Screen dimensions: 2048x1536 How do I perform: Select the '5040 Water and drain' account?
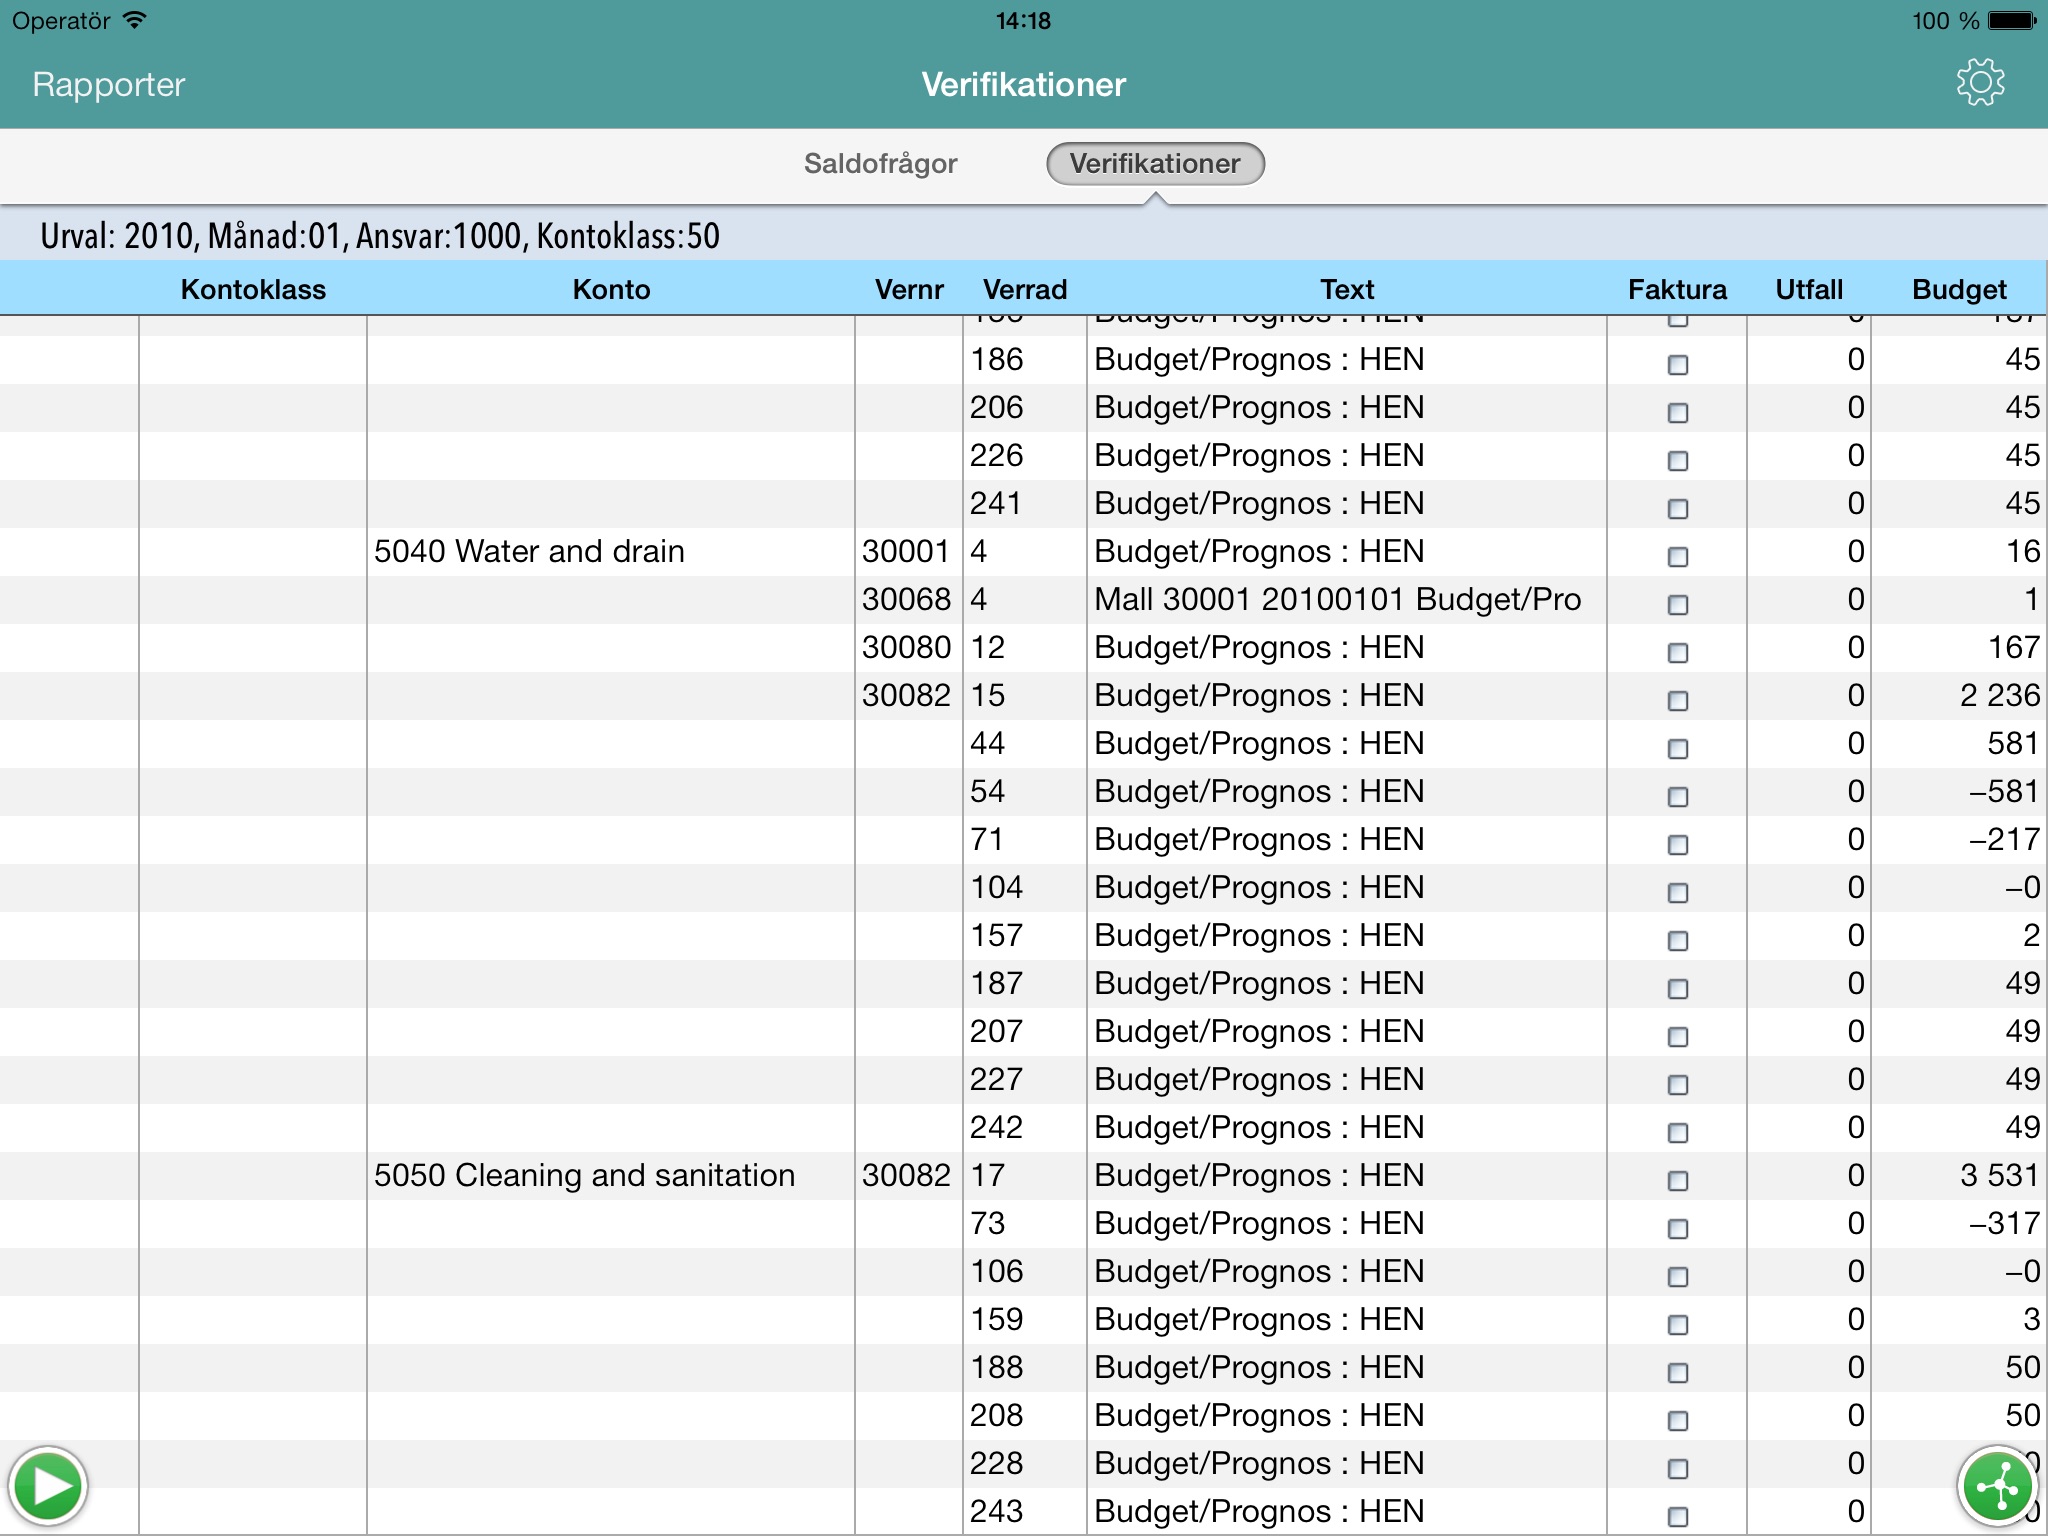coord(529,551)
